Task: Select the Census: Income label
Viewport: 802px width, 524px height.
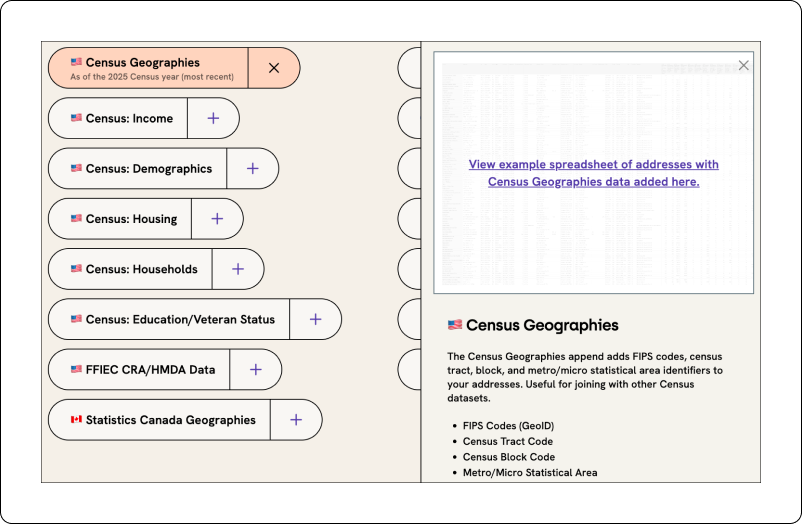Action: [x=129, y=118]
